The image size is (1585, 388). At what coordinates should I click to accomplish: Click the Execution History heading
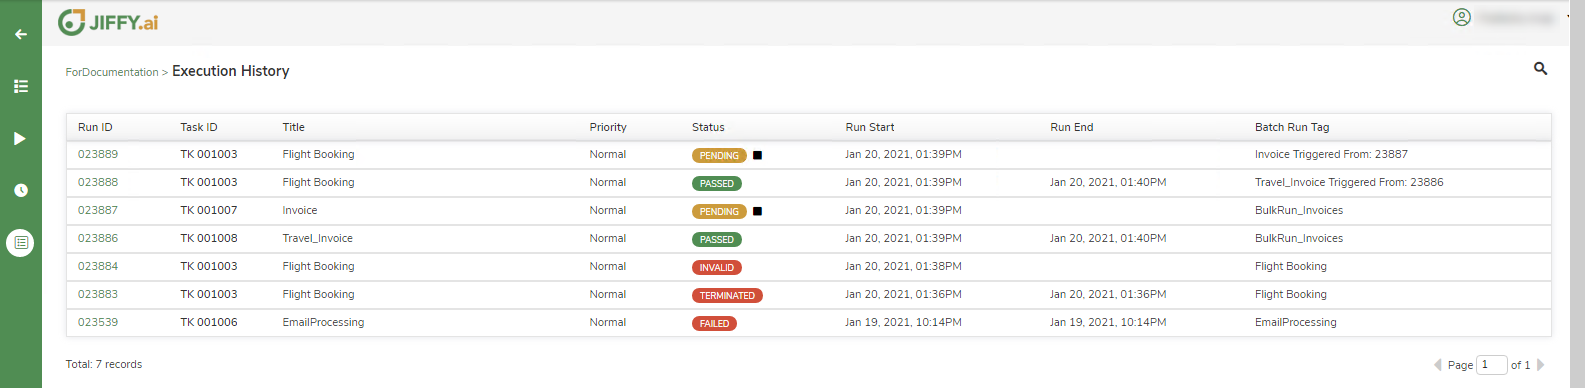click(x=231, y=71)
